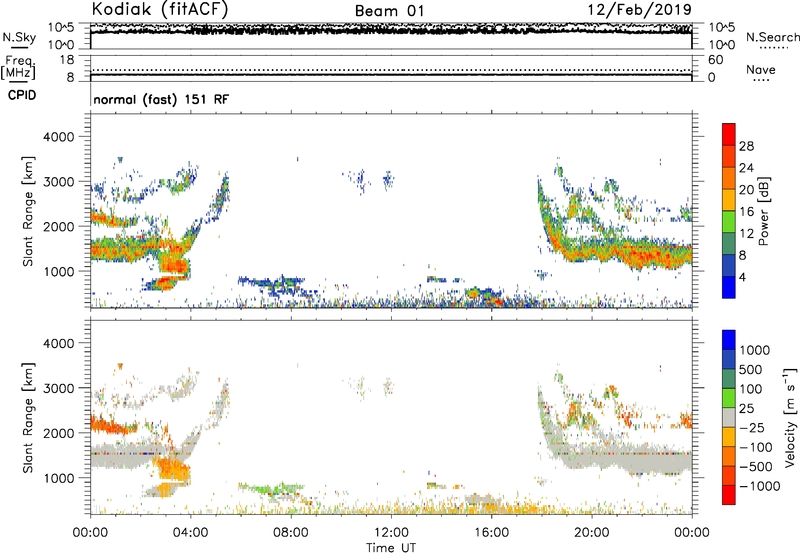The image size is (800, 554).
Task: Click the 'Time UT' axis title
Action: point(391,548)
